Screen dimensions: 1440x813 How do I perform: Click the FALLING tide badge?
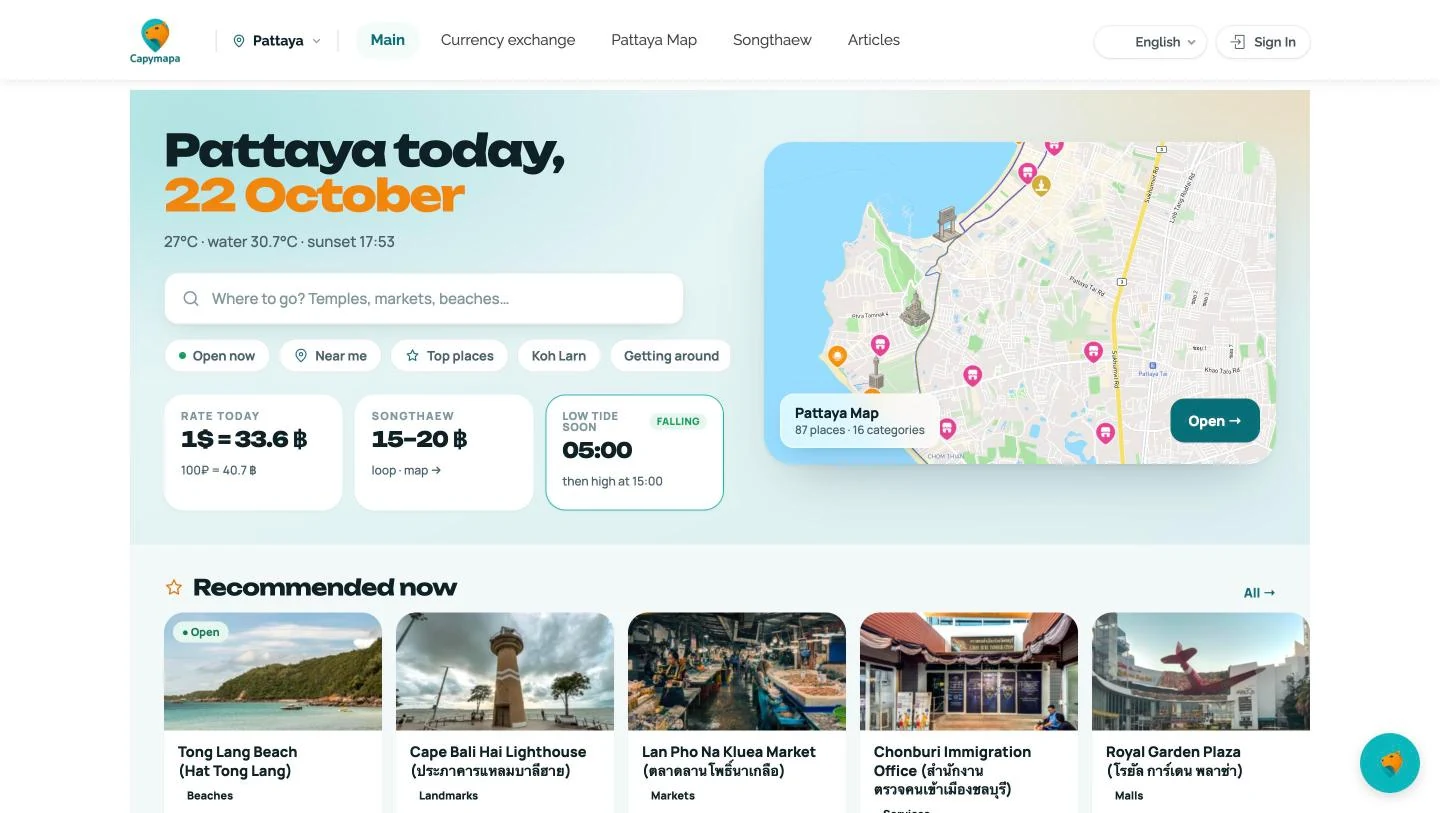[678, 422]
